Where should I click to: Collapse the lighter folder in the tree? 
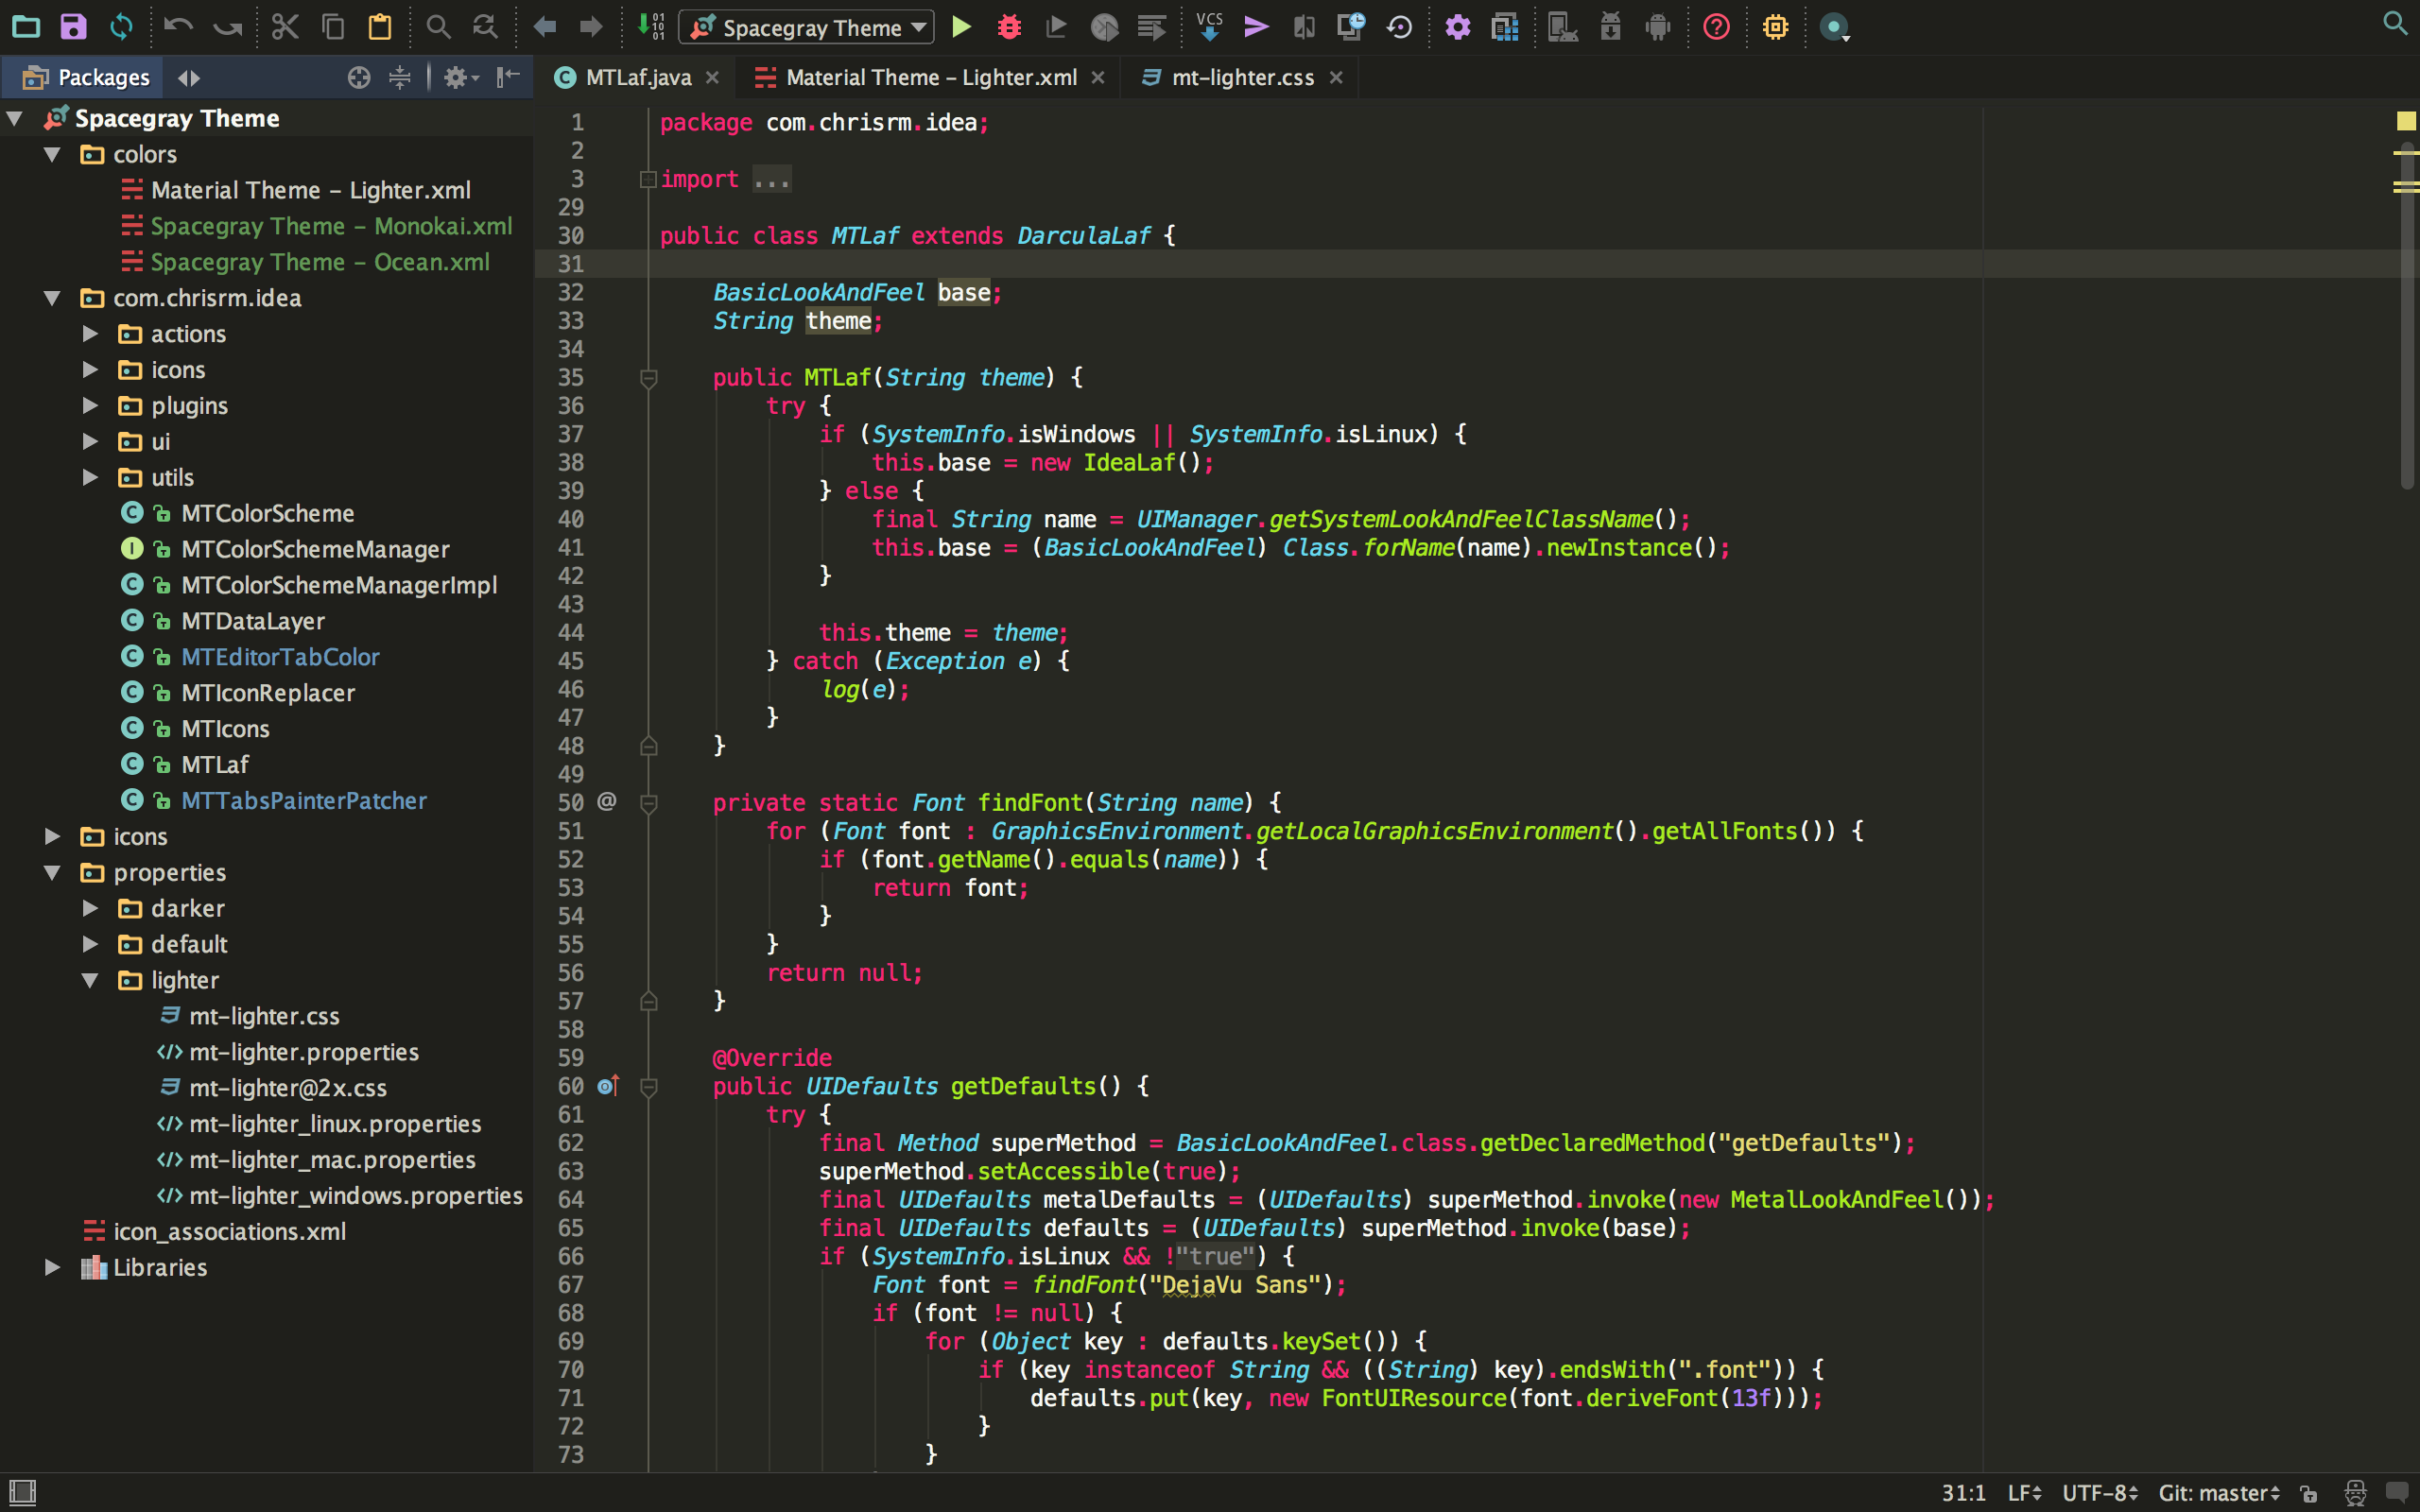click(90, 980)
